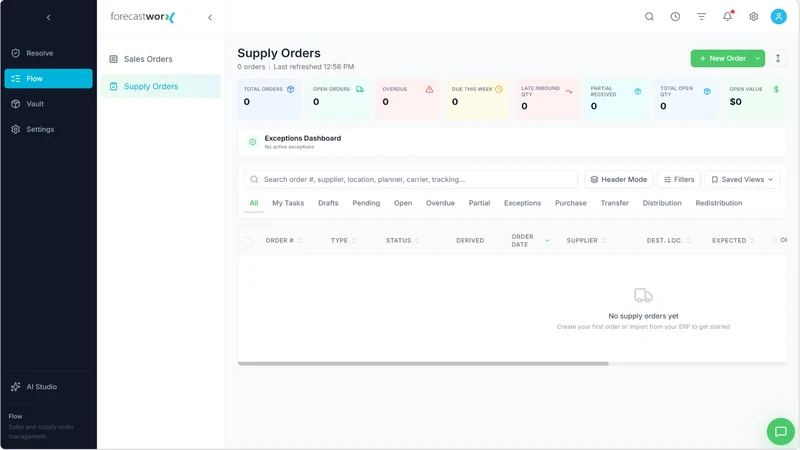Click the Open Orders truck icon
Viewport: 800px width, 450px height.
[360, 89]
